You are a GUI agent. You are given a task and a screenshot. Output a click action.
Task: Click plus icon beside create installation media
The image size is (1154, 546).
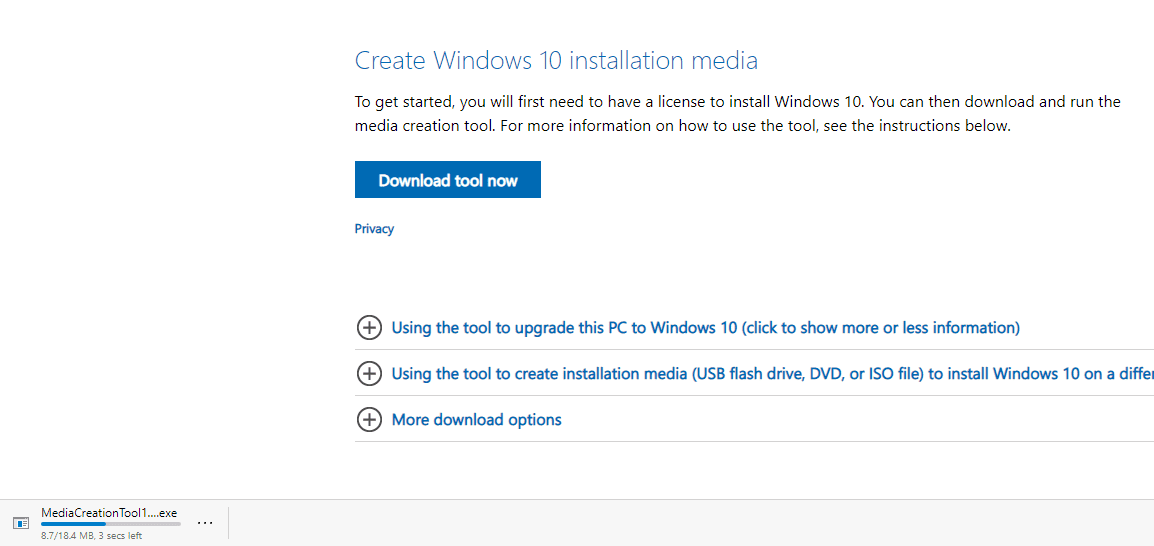pyautogui.click(x=369, y=374)
